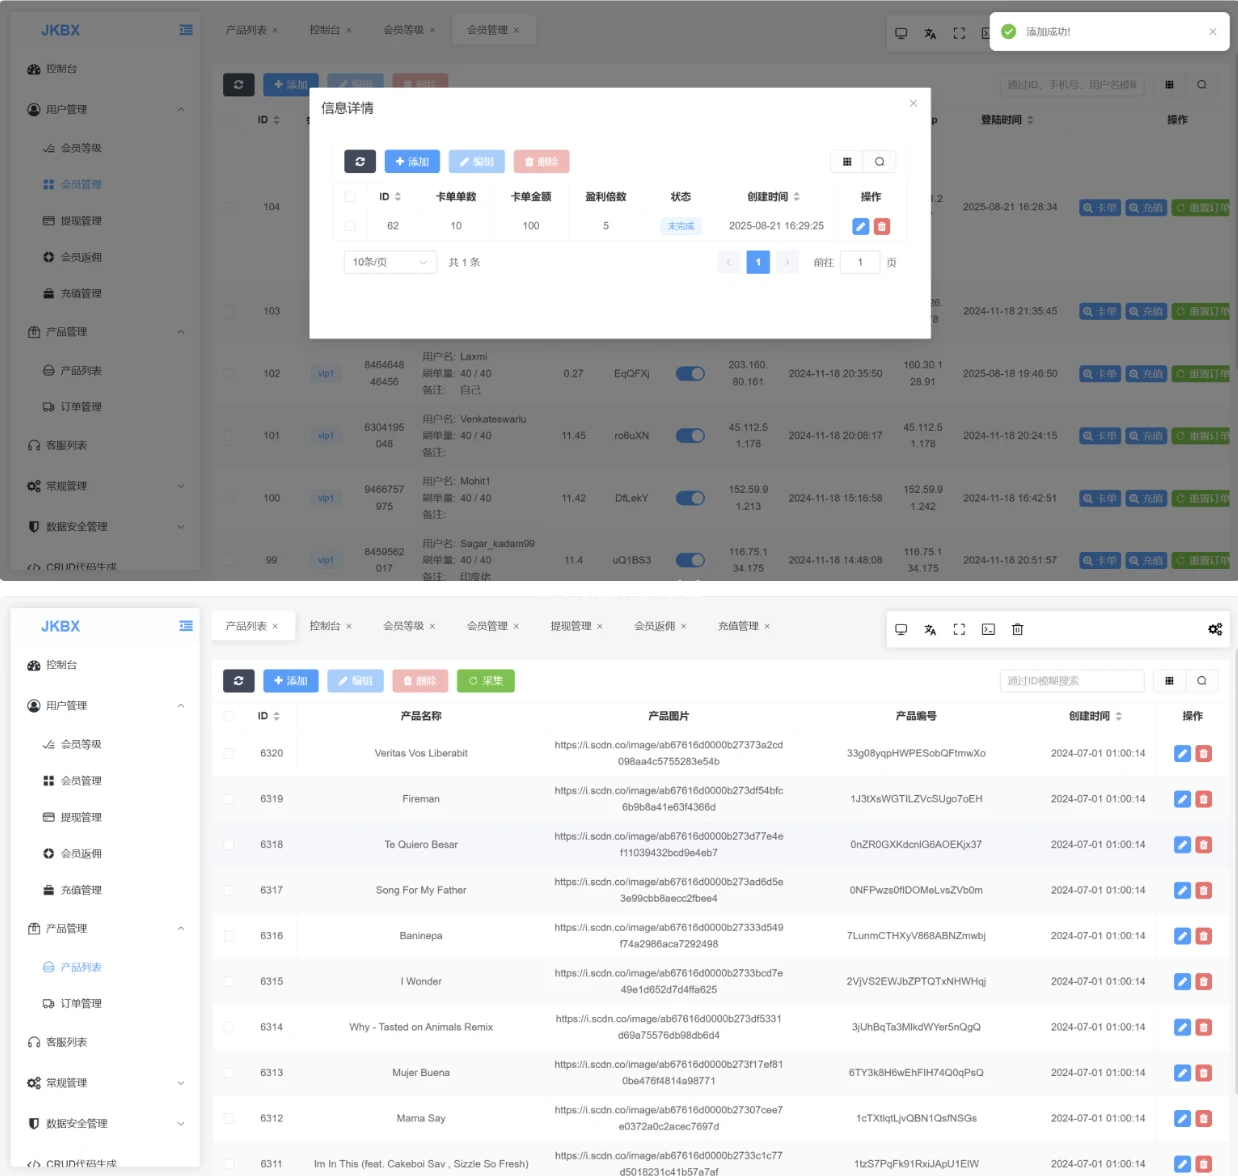
Task: Open the settings gears icon in the lower header
Action: click(1215, 629)
